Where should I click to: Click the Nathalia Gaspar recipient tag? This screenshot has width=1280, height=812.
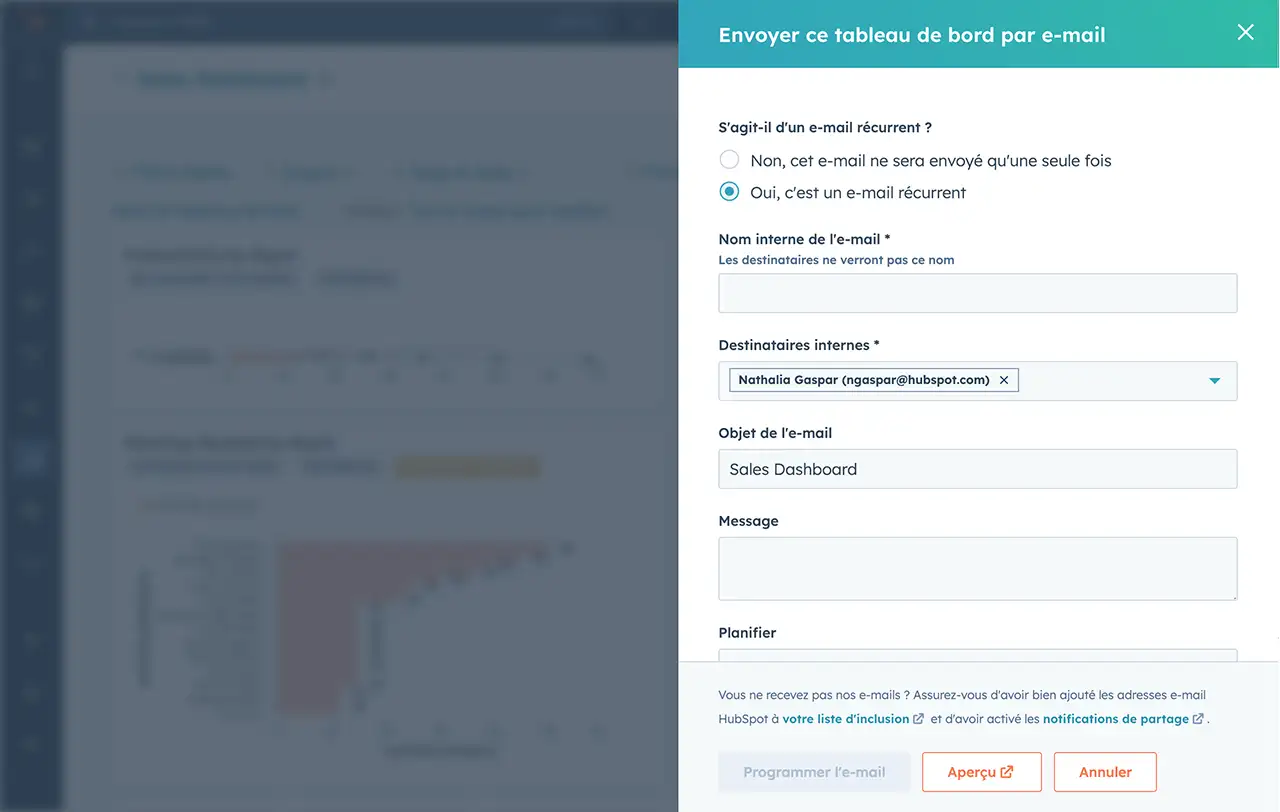863,380
